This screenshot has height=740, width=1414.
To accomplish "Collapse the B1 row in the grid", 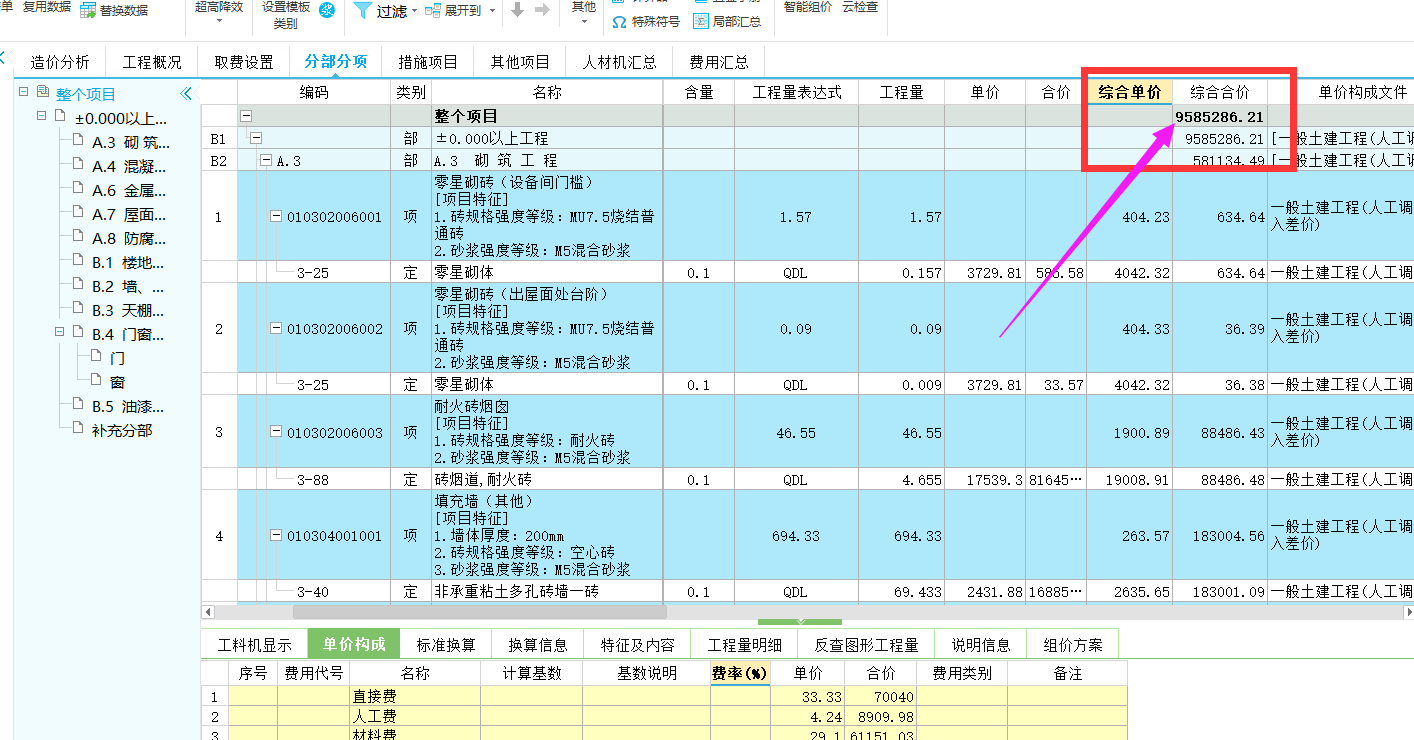I will (x=256, y=138).
